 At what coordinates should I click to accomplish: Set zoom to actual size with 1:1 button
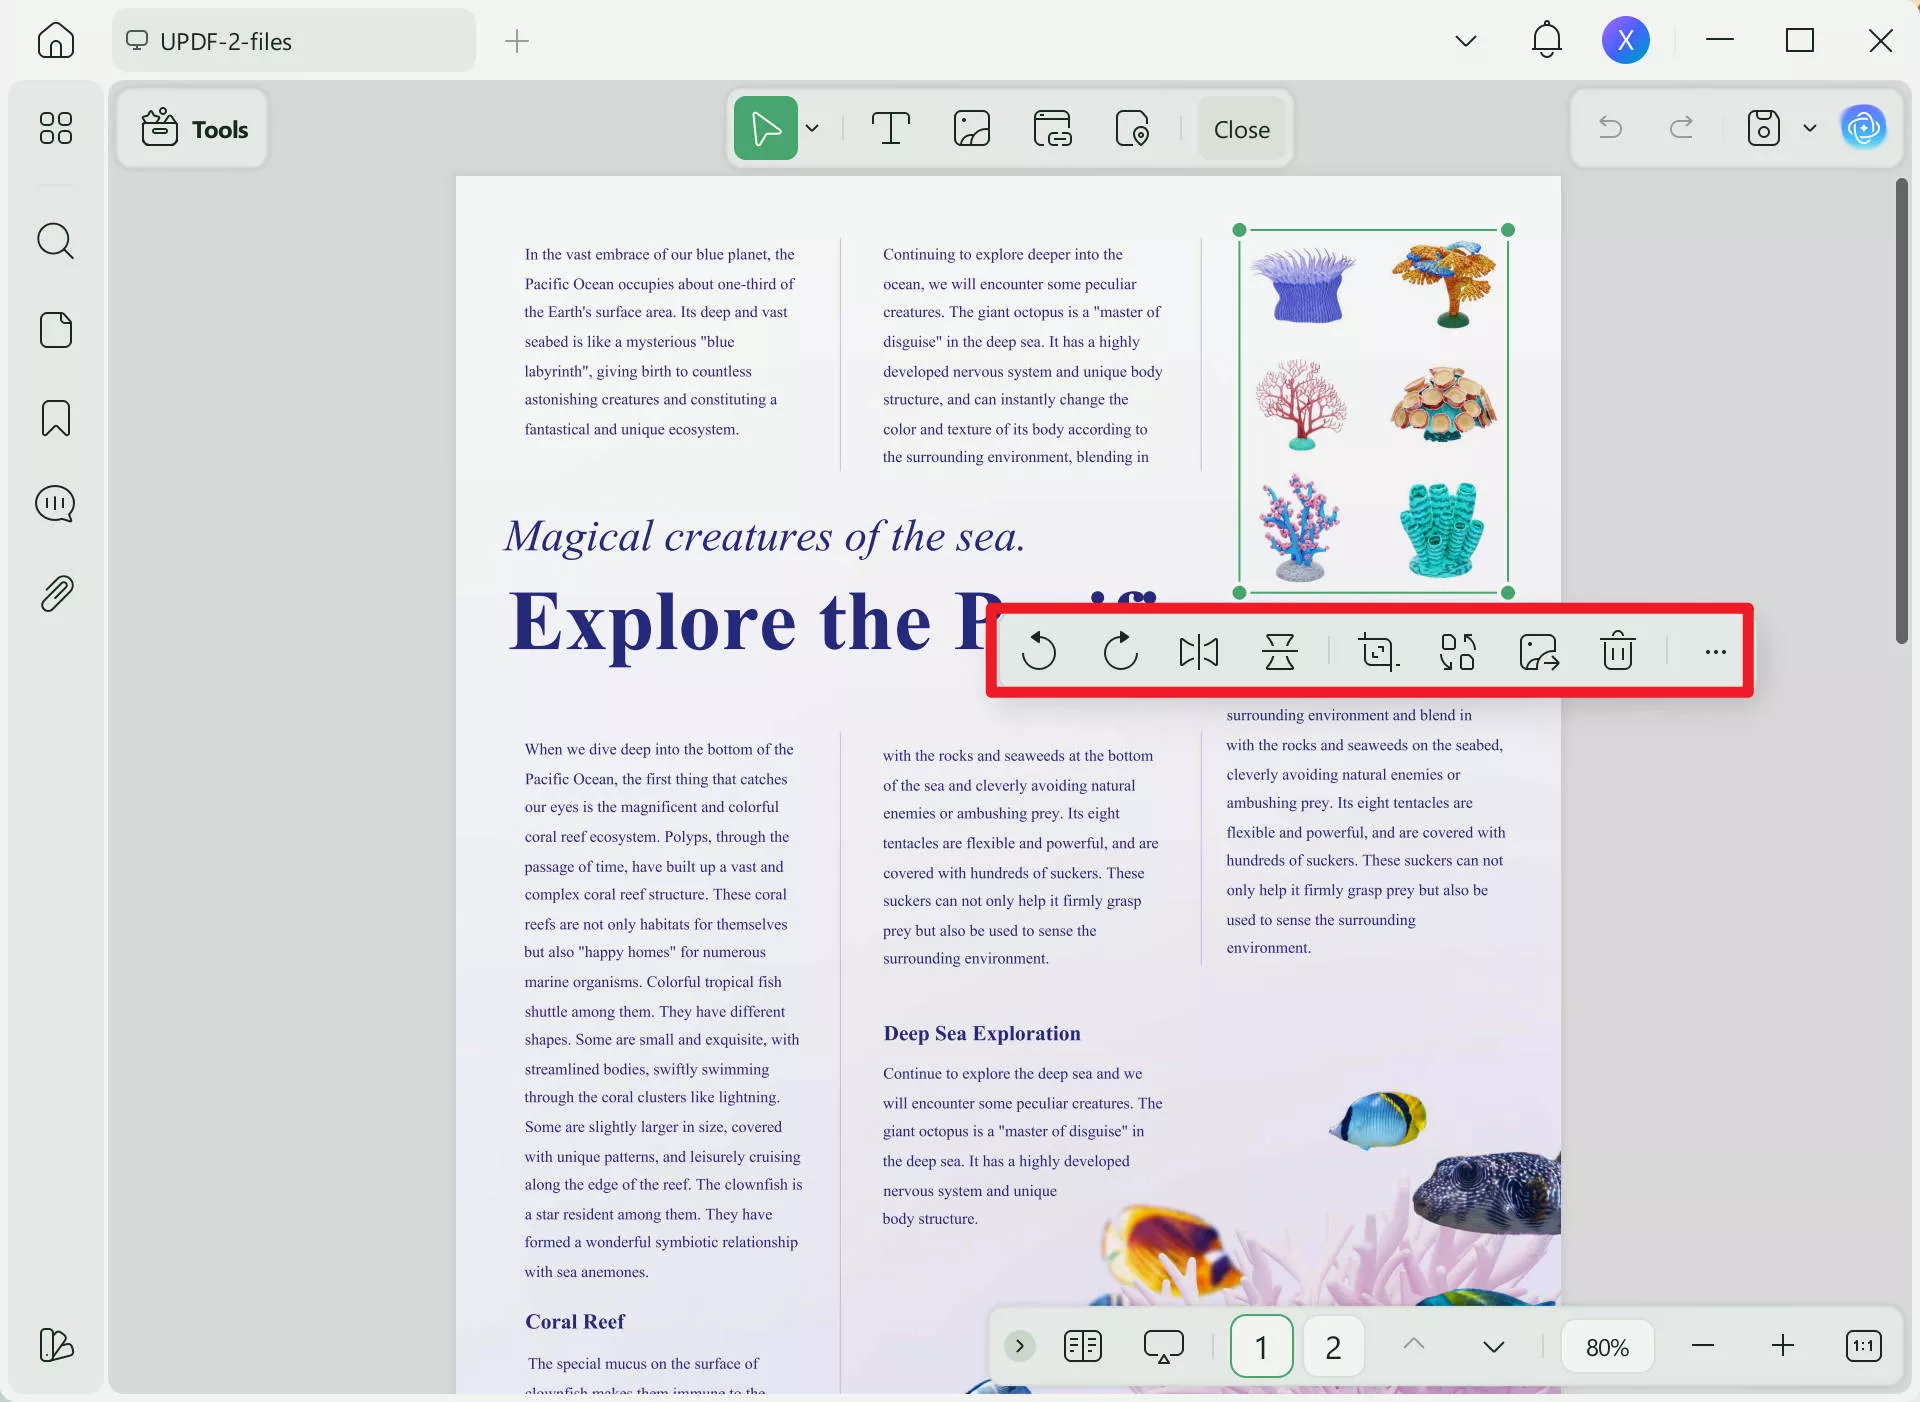[1864, 1346]
